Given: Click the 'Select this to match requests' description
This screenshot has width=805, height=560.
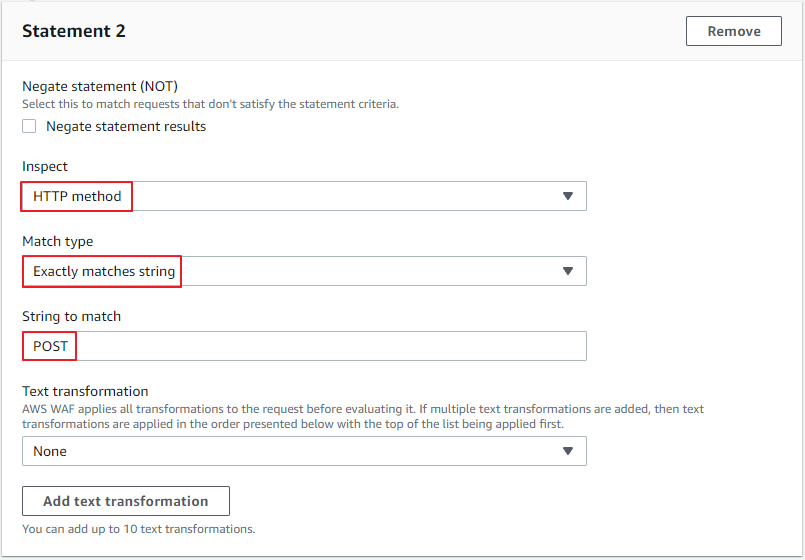Looking at the screenshot, I should click(210, 104).
